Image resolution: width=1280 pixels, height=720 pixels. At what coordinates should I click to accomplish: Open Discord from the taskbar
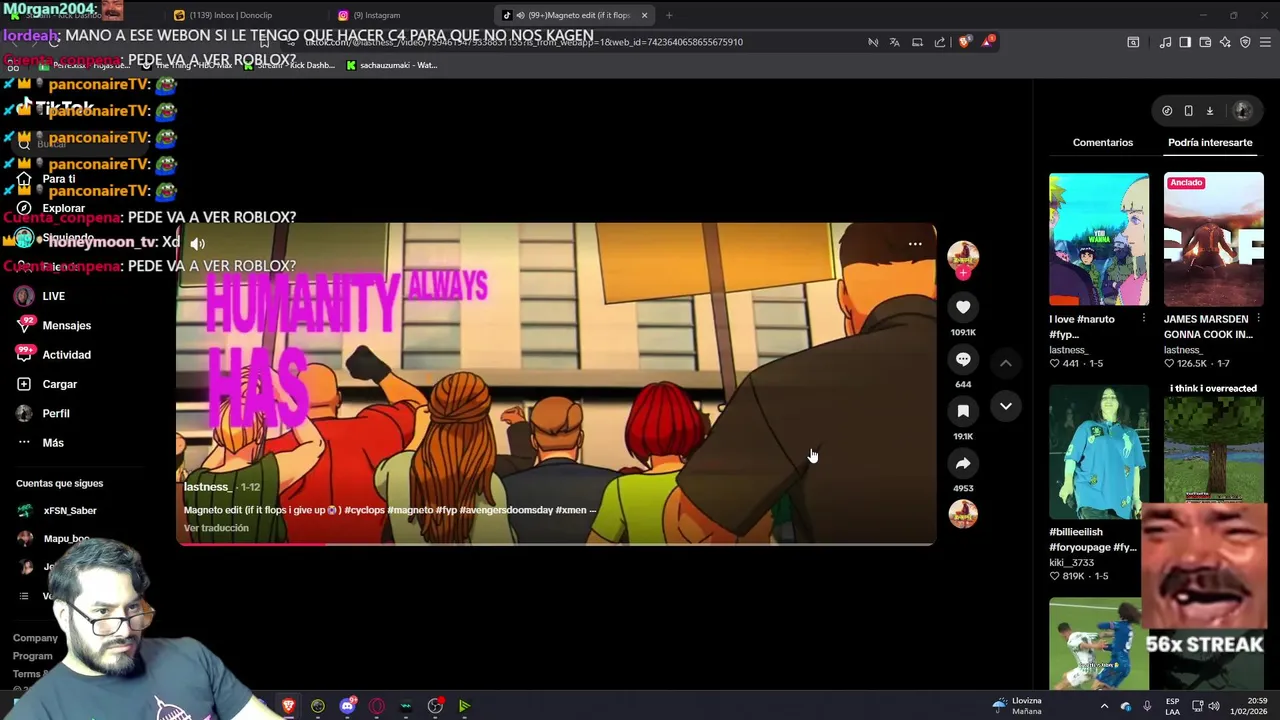pos(347,706)
